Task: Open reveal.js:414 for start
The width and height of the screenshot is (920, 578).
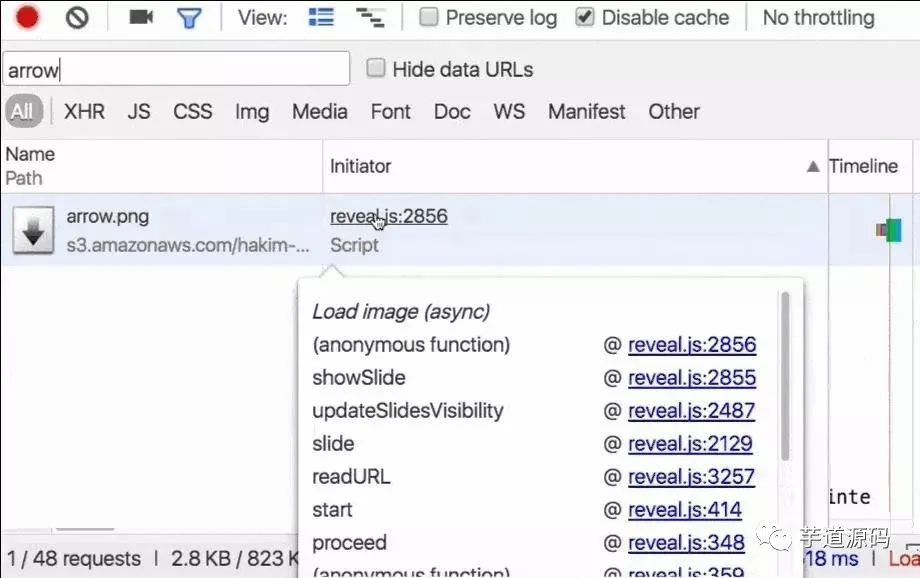Action: 685,509
